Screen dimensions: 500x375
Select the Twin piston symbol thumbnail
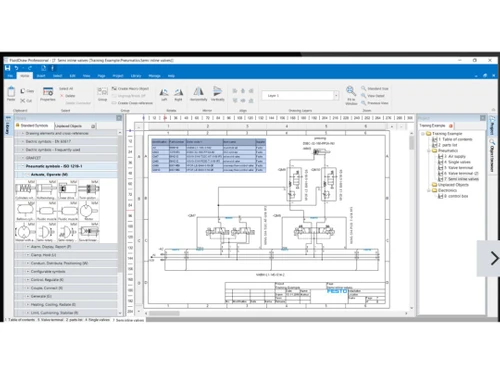88,190
